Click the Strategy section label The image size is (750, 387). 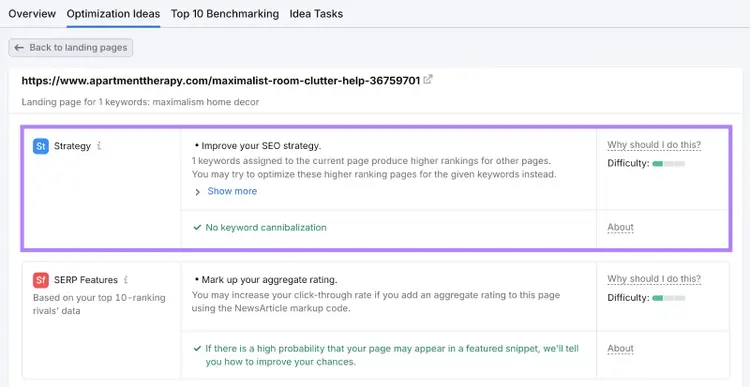click(72, 146)
